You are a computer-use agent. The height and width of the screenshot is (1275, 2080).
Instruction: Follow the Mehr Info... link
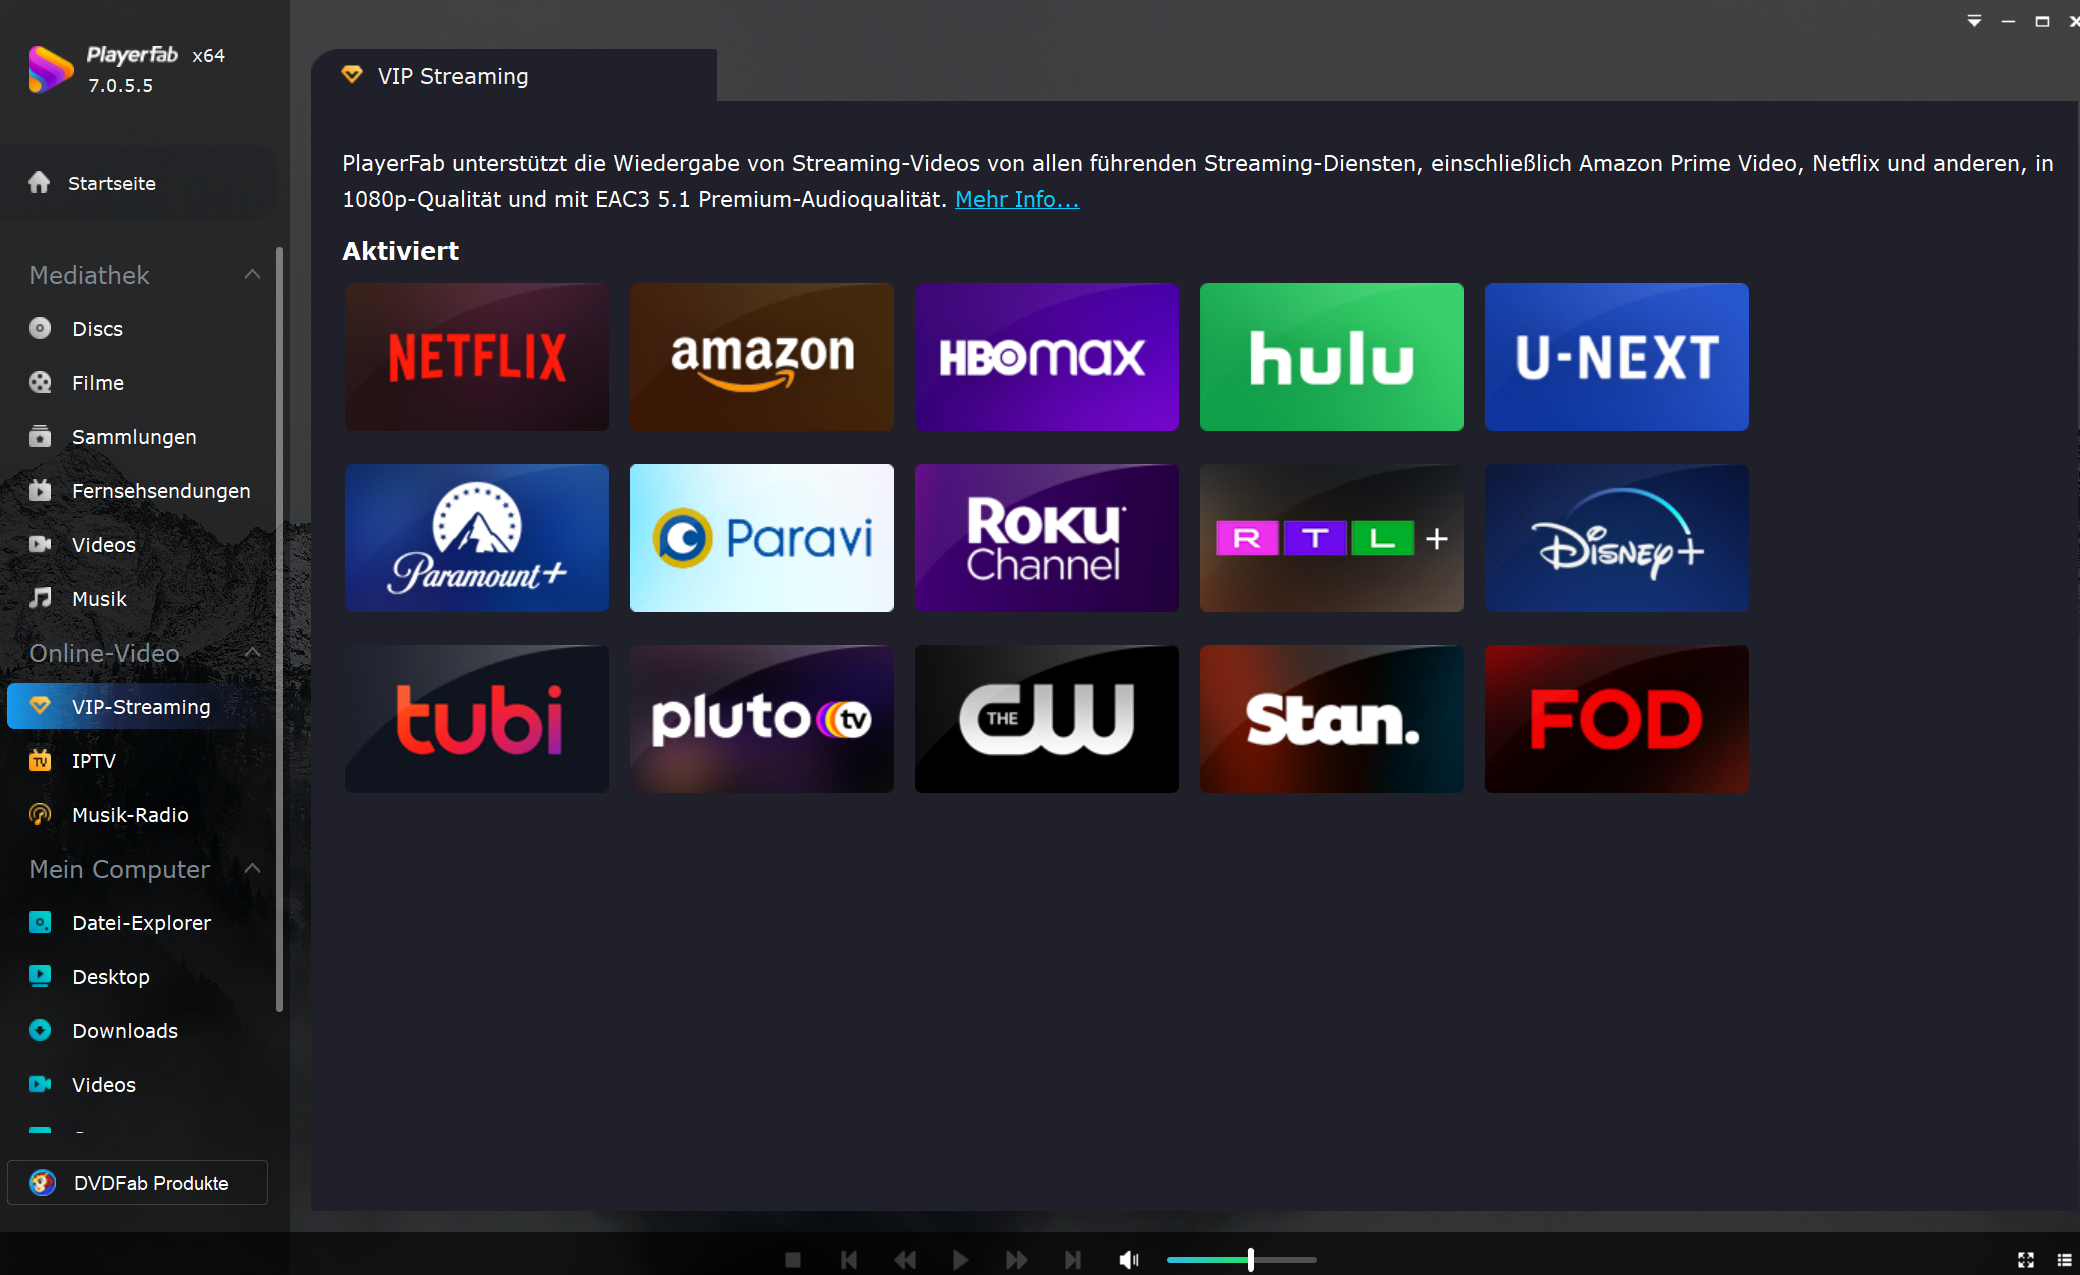pos(1017,199)
